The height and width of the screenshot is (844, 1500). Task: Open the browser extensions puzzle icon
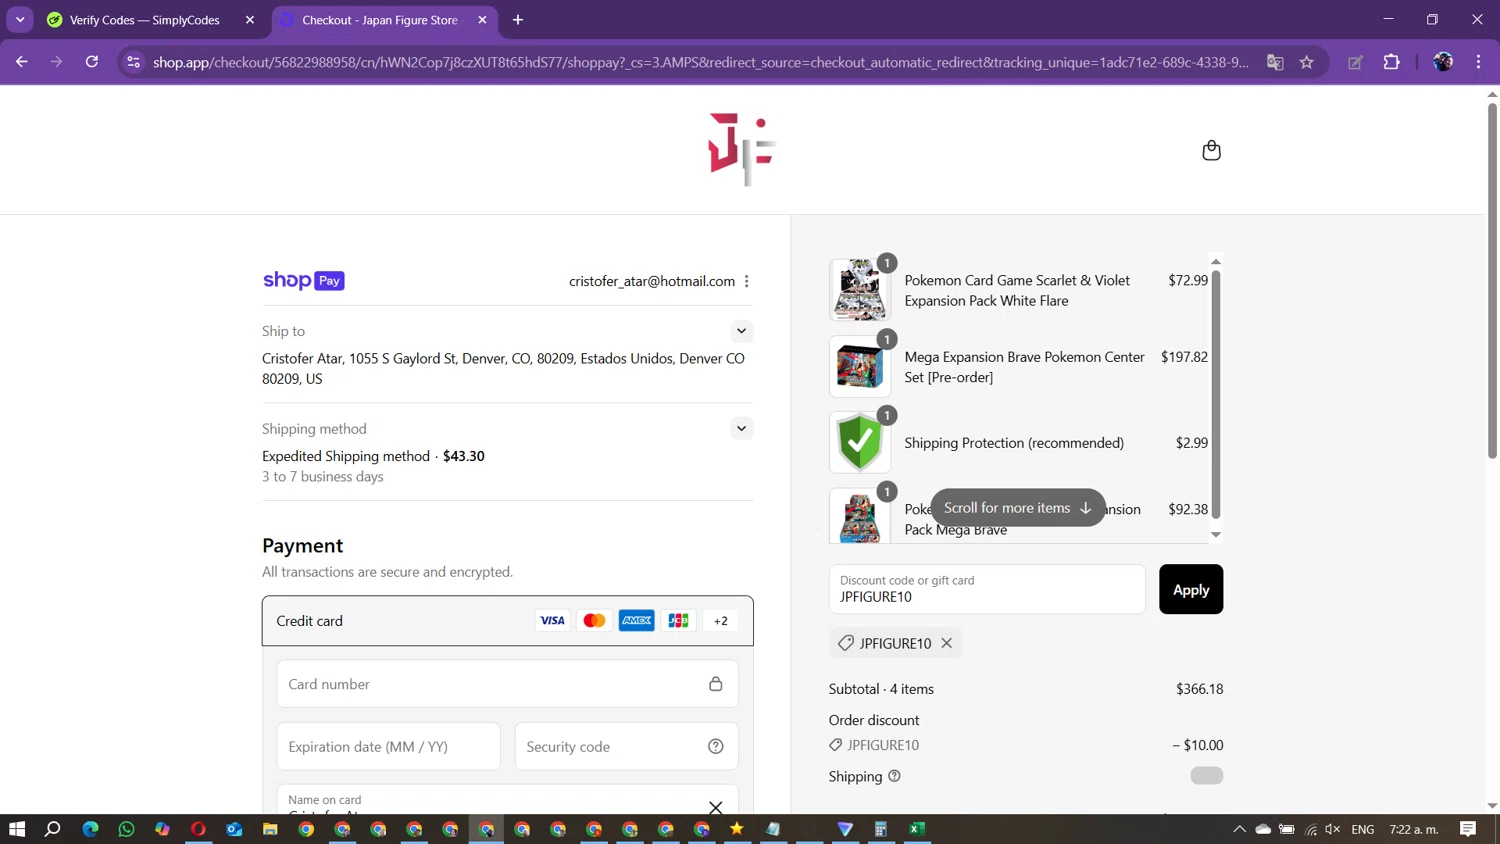[1391, 62]
